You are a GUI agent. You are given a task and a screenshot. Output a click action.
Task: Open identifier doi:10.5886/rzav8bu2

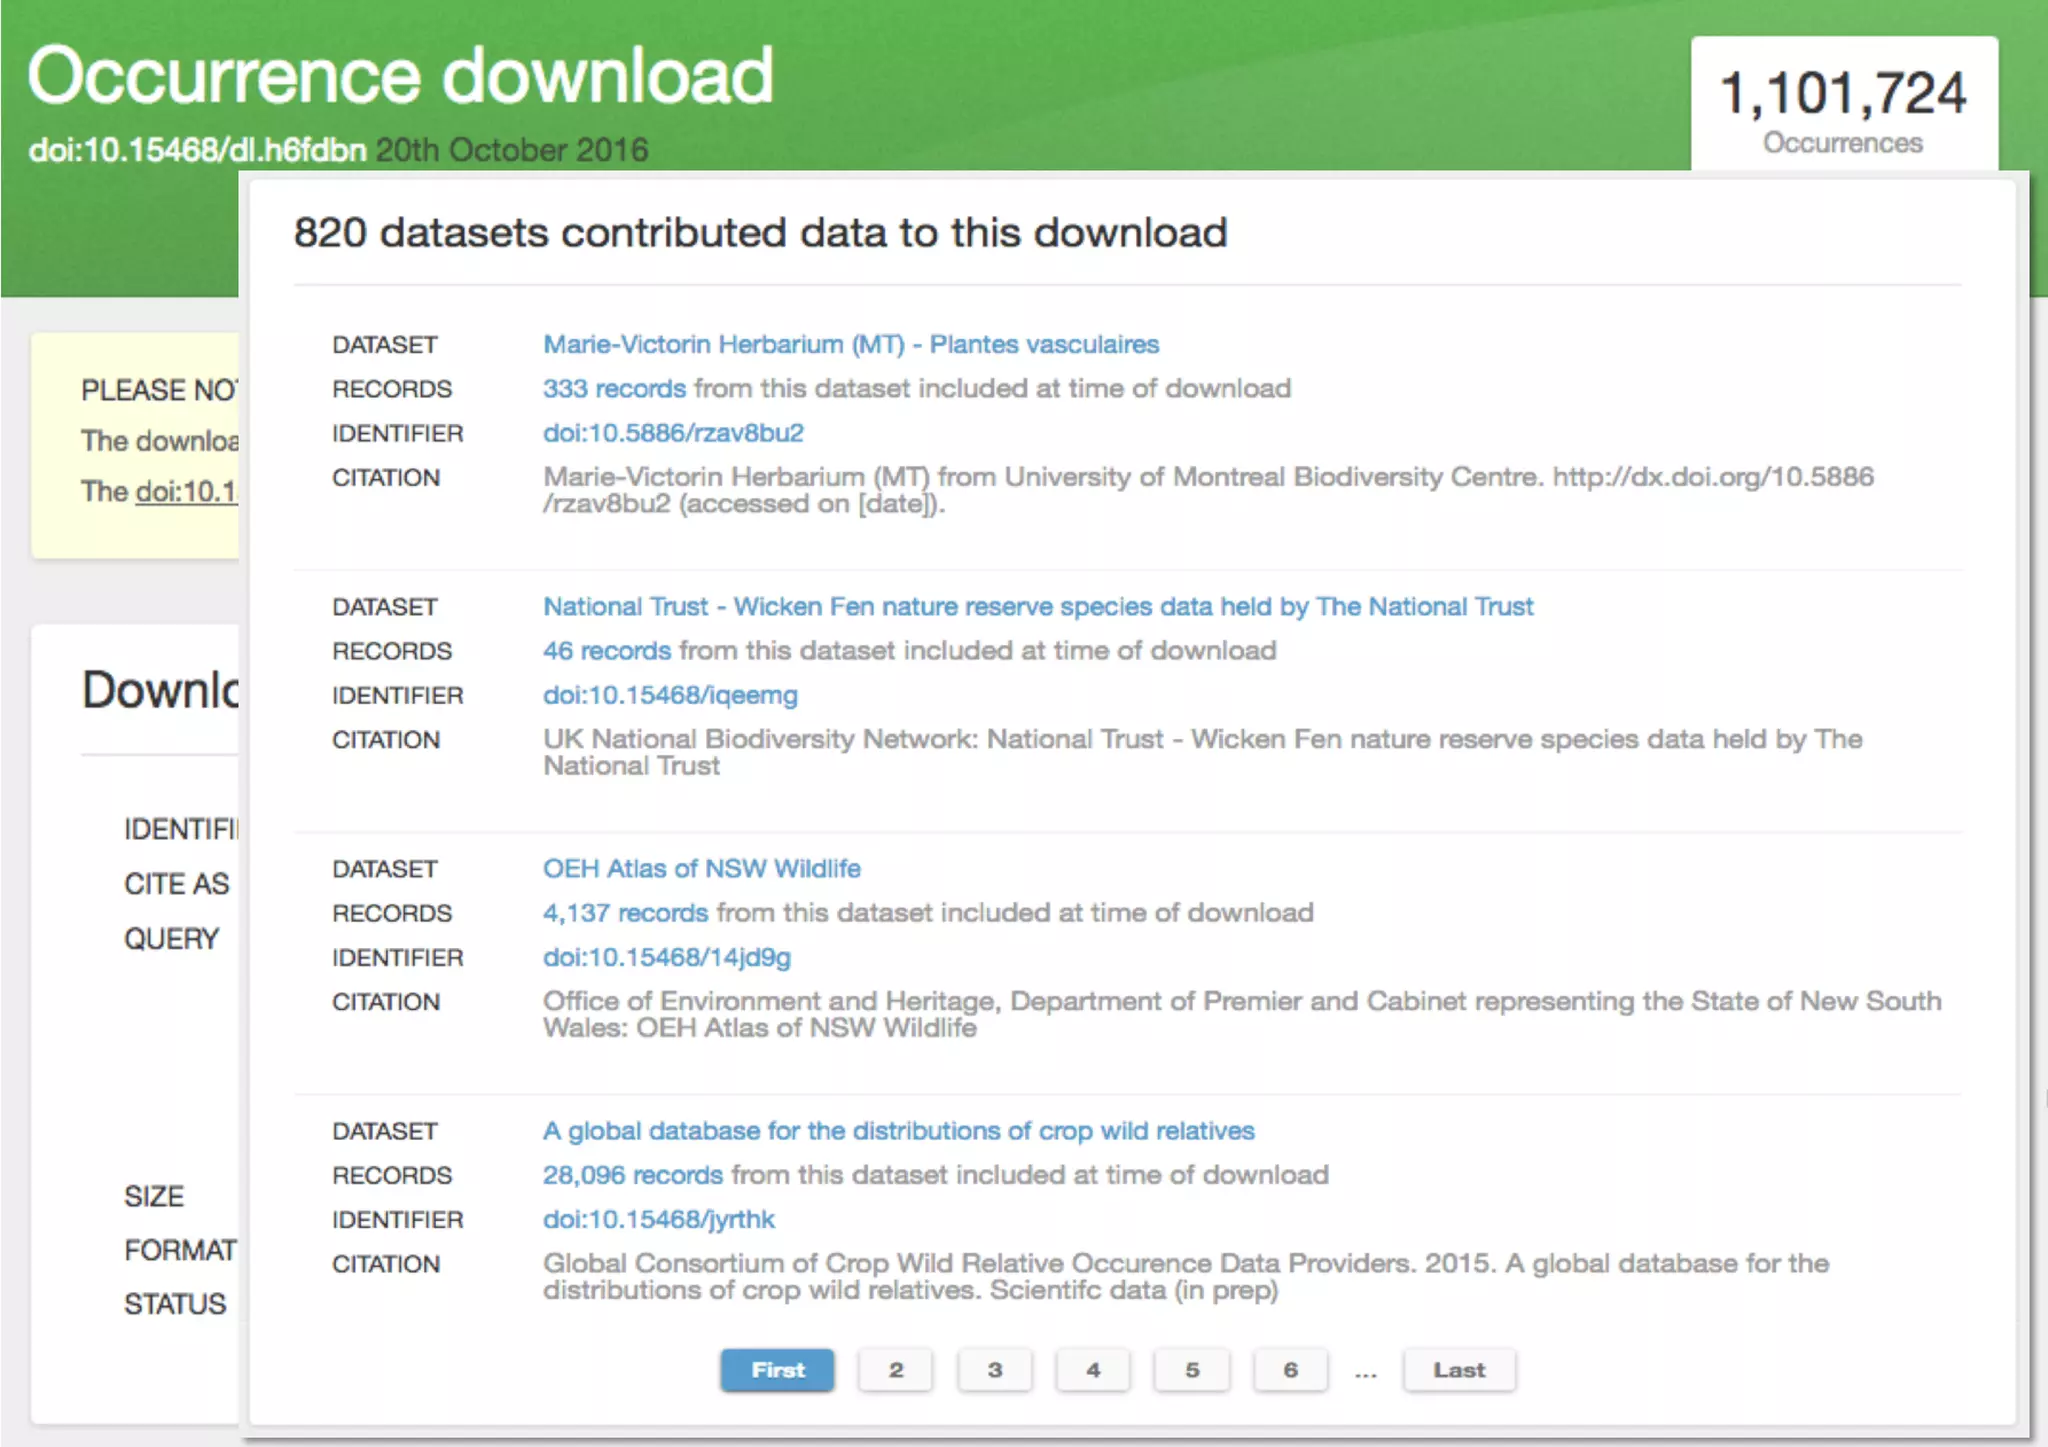[x=673, y=433]
